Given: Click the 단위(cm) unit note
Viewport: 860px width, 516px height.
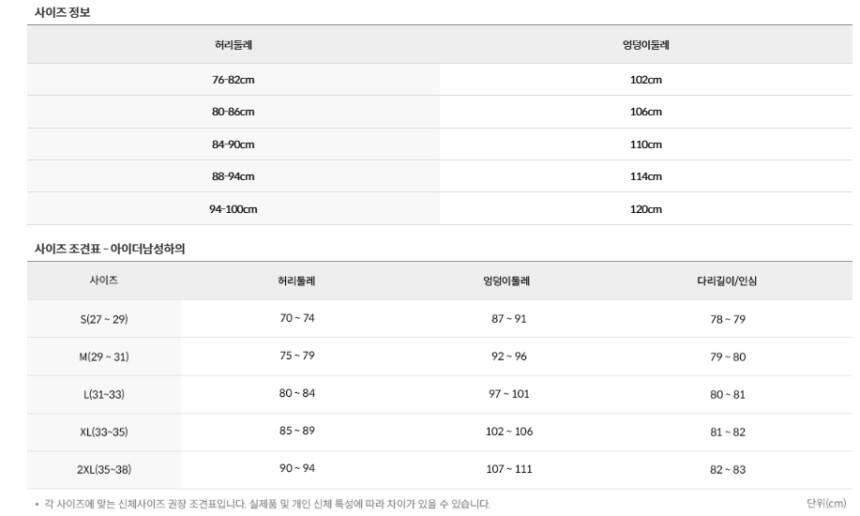Looking at the screenshot, I should (826, 503).
